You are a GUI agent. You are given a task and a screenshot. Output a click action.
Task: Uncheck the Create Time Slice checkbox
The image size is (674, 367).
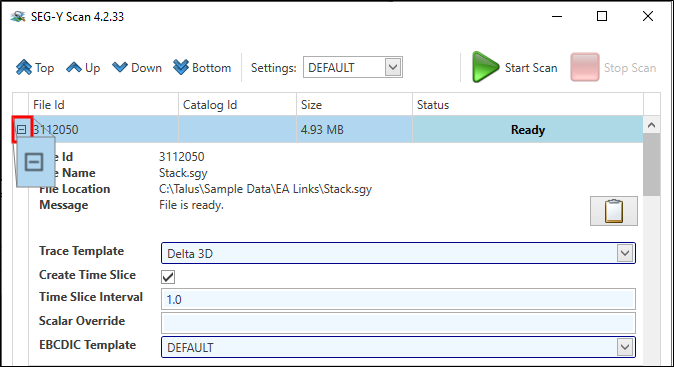(x=168, y=277)
